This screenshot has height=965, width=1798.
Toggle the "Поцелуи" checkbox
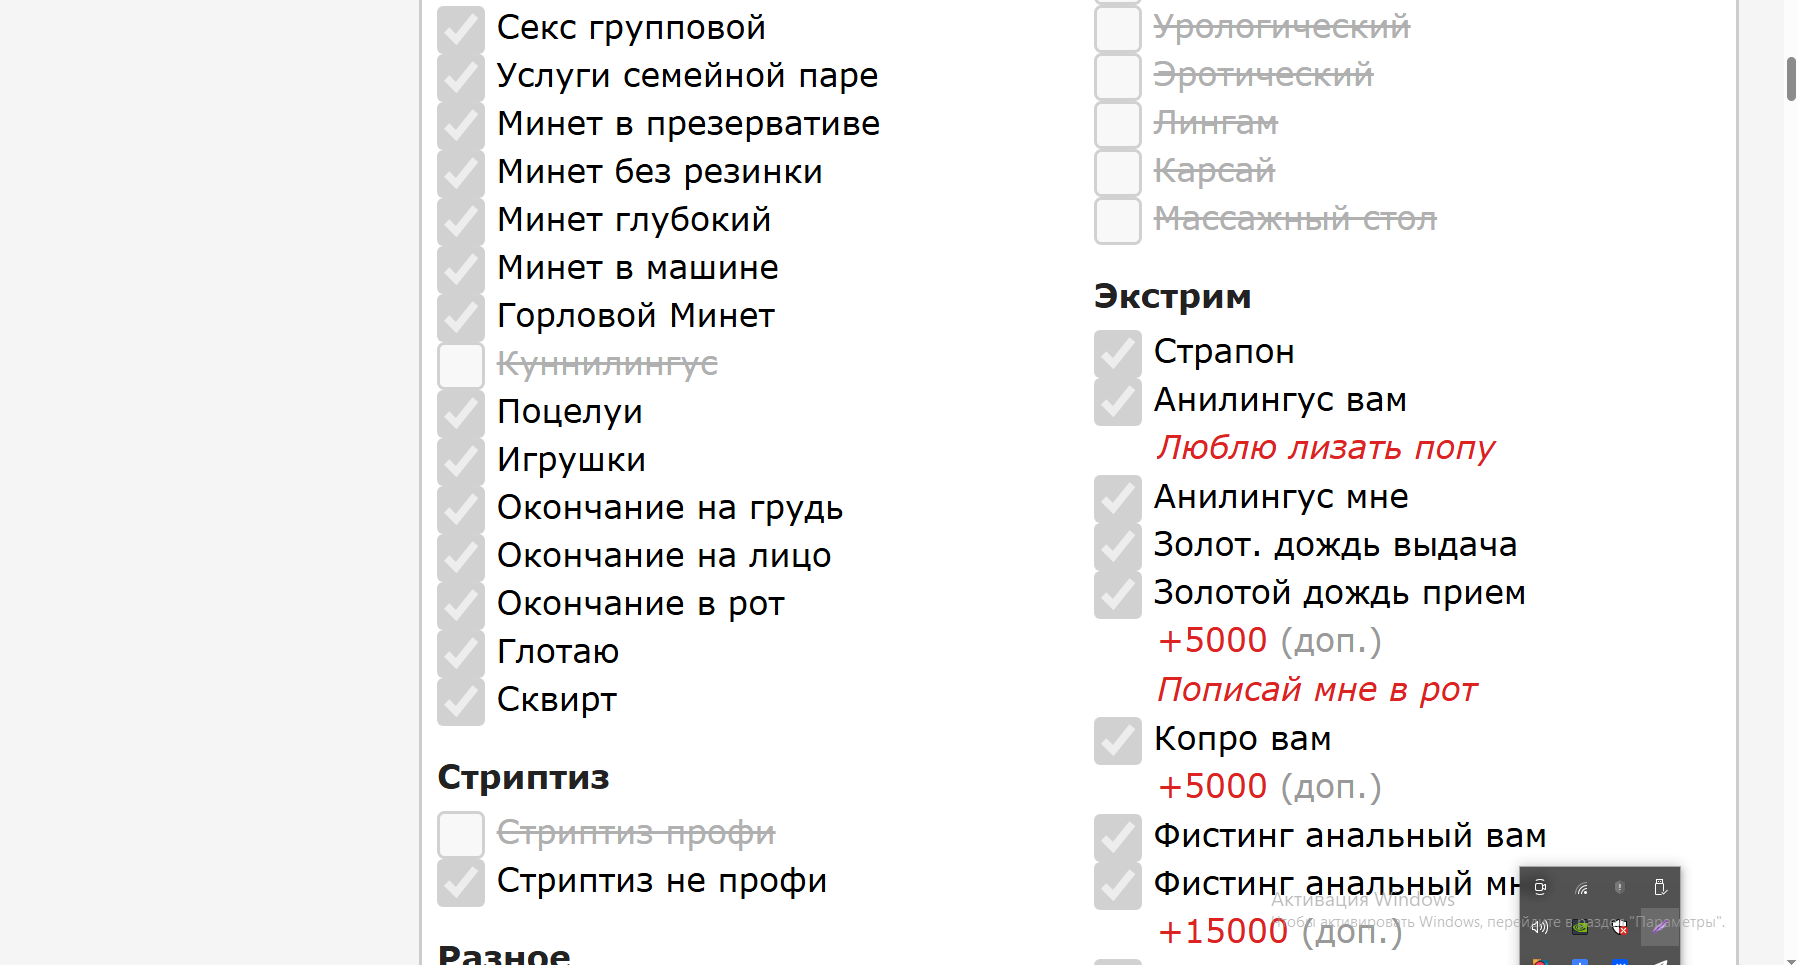pos(461,413)
